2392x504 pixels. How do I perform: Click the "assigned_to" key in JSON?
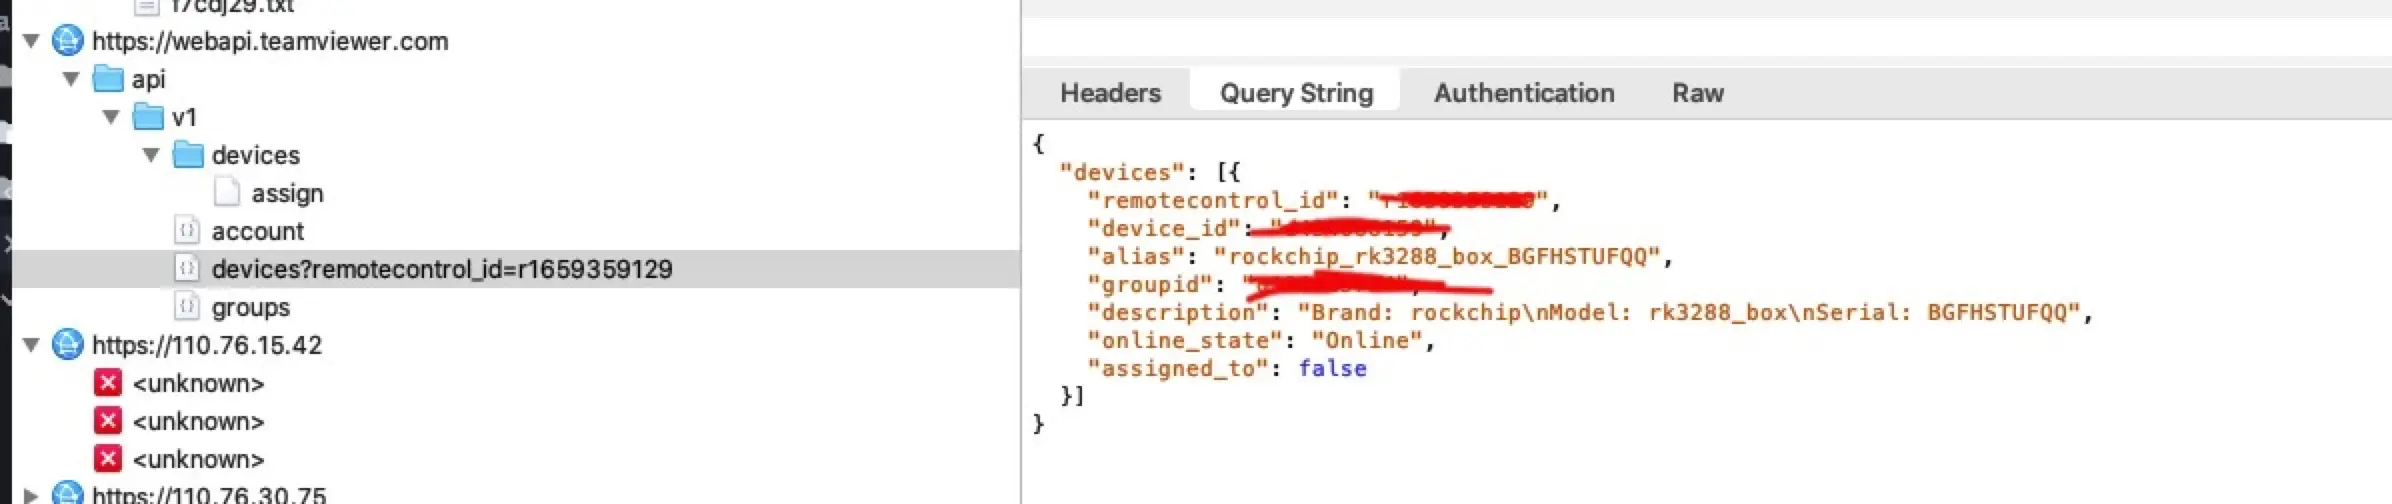coord(1178,368)
